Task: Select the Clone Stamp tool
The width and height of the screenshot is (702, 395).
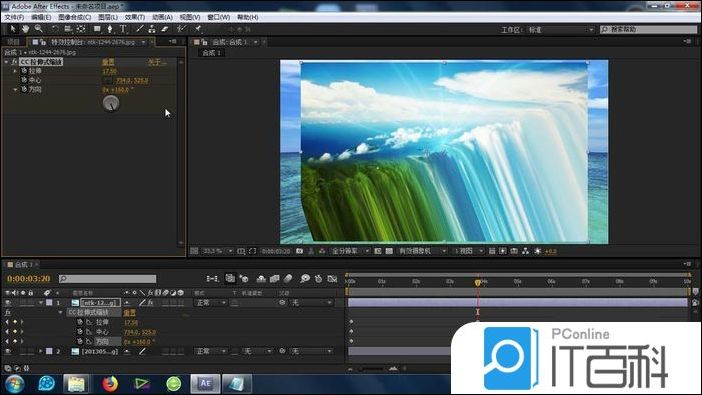Action: (152, 29)
